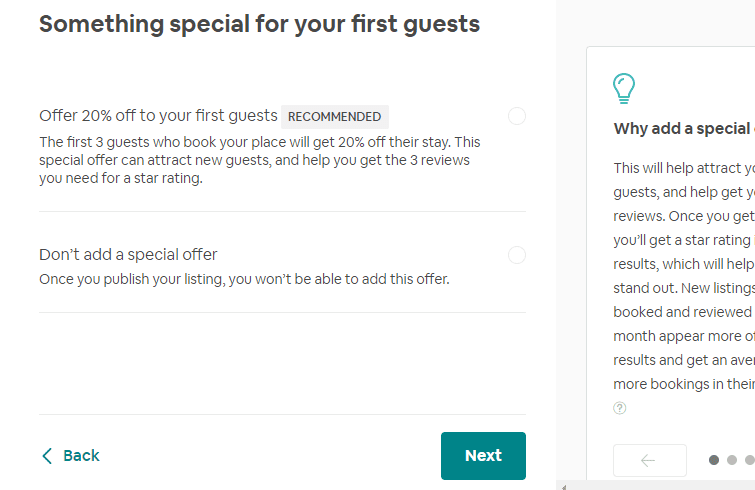
Task: Jump to the third tip pagination dot
Action: click(750, 460)
